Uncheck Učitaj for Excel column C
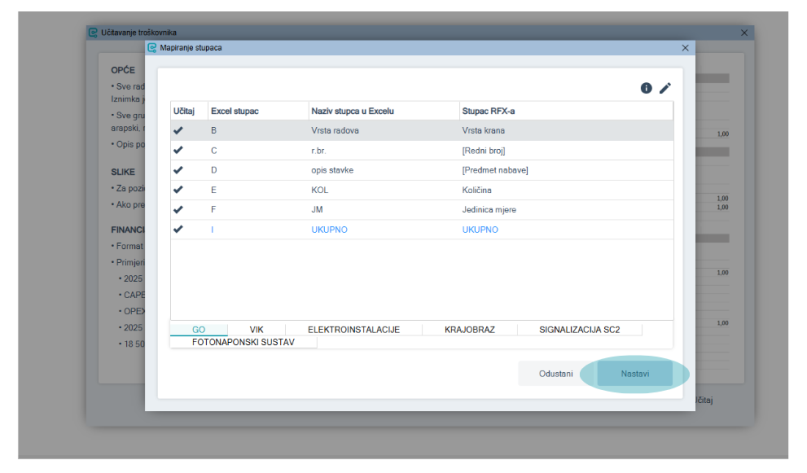 178,150
